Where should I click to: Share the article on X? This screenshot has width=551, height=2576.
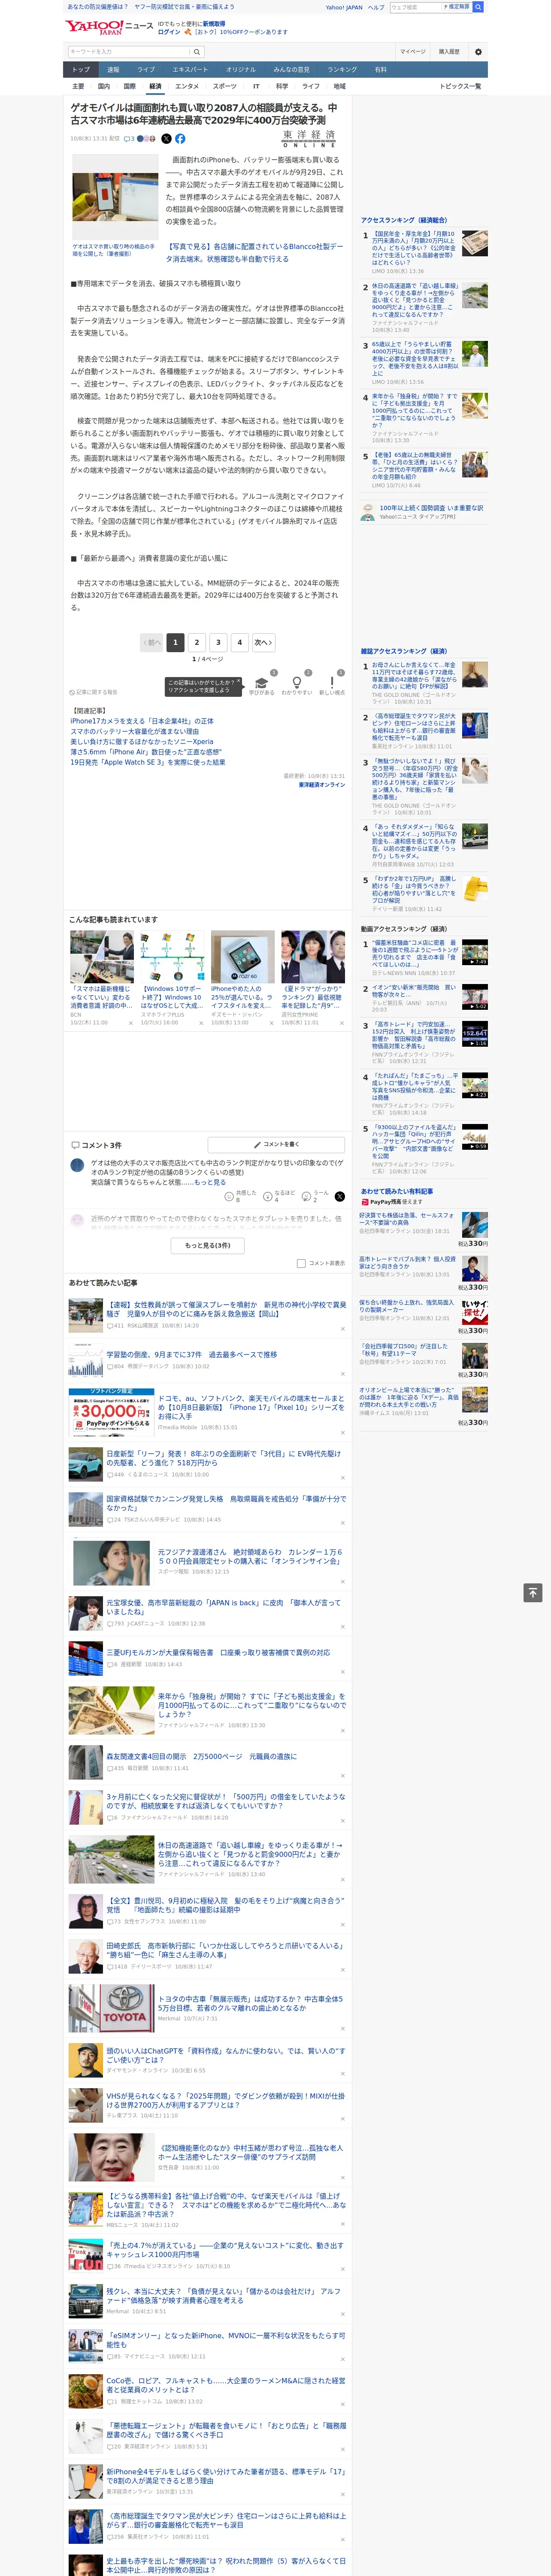(x=166, y=139)
